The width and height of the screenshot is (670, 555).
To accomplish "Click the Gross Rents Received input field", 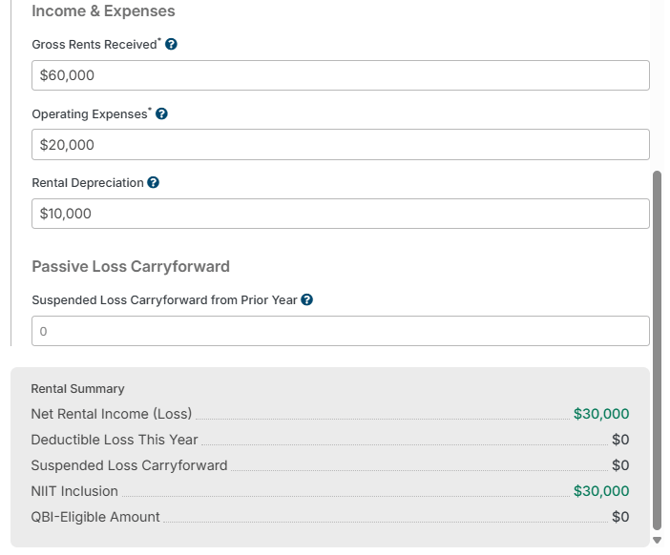I will 341,75.
